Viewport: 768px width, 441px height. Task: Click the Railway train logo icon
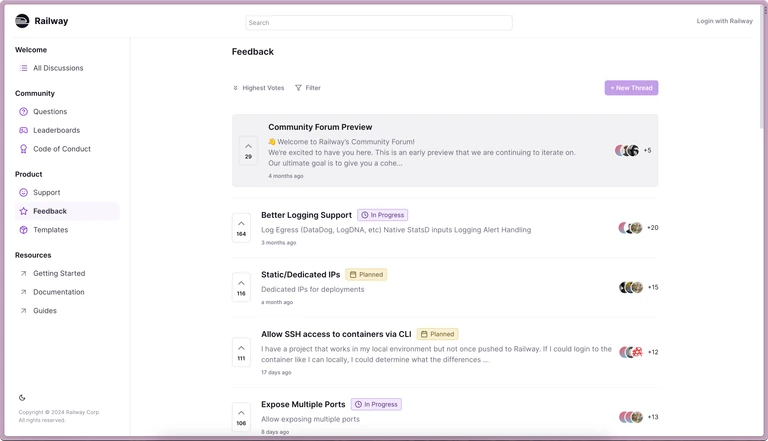[x=22, y=21]
